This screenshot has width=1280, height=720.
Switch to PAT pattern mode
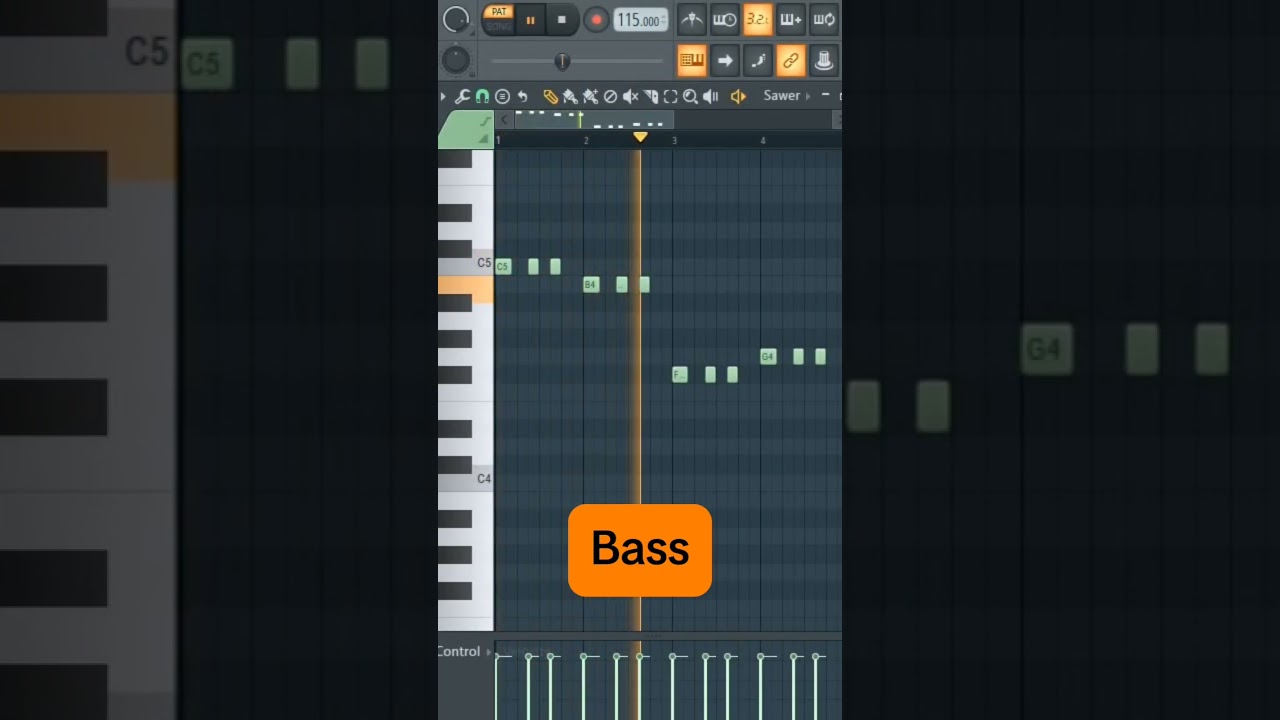(x=498, y=12)
